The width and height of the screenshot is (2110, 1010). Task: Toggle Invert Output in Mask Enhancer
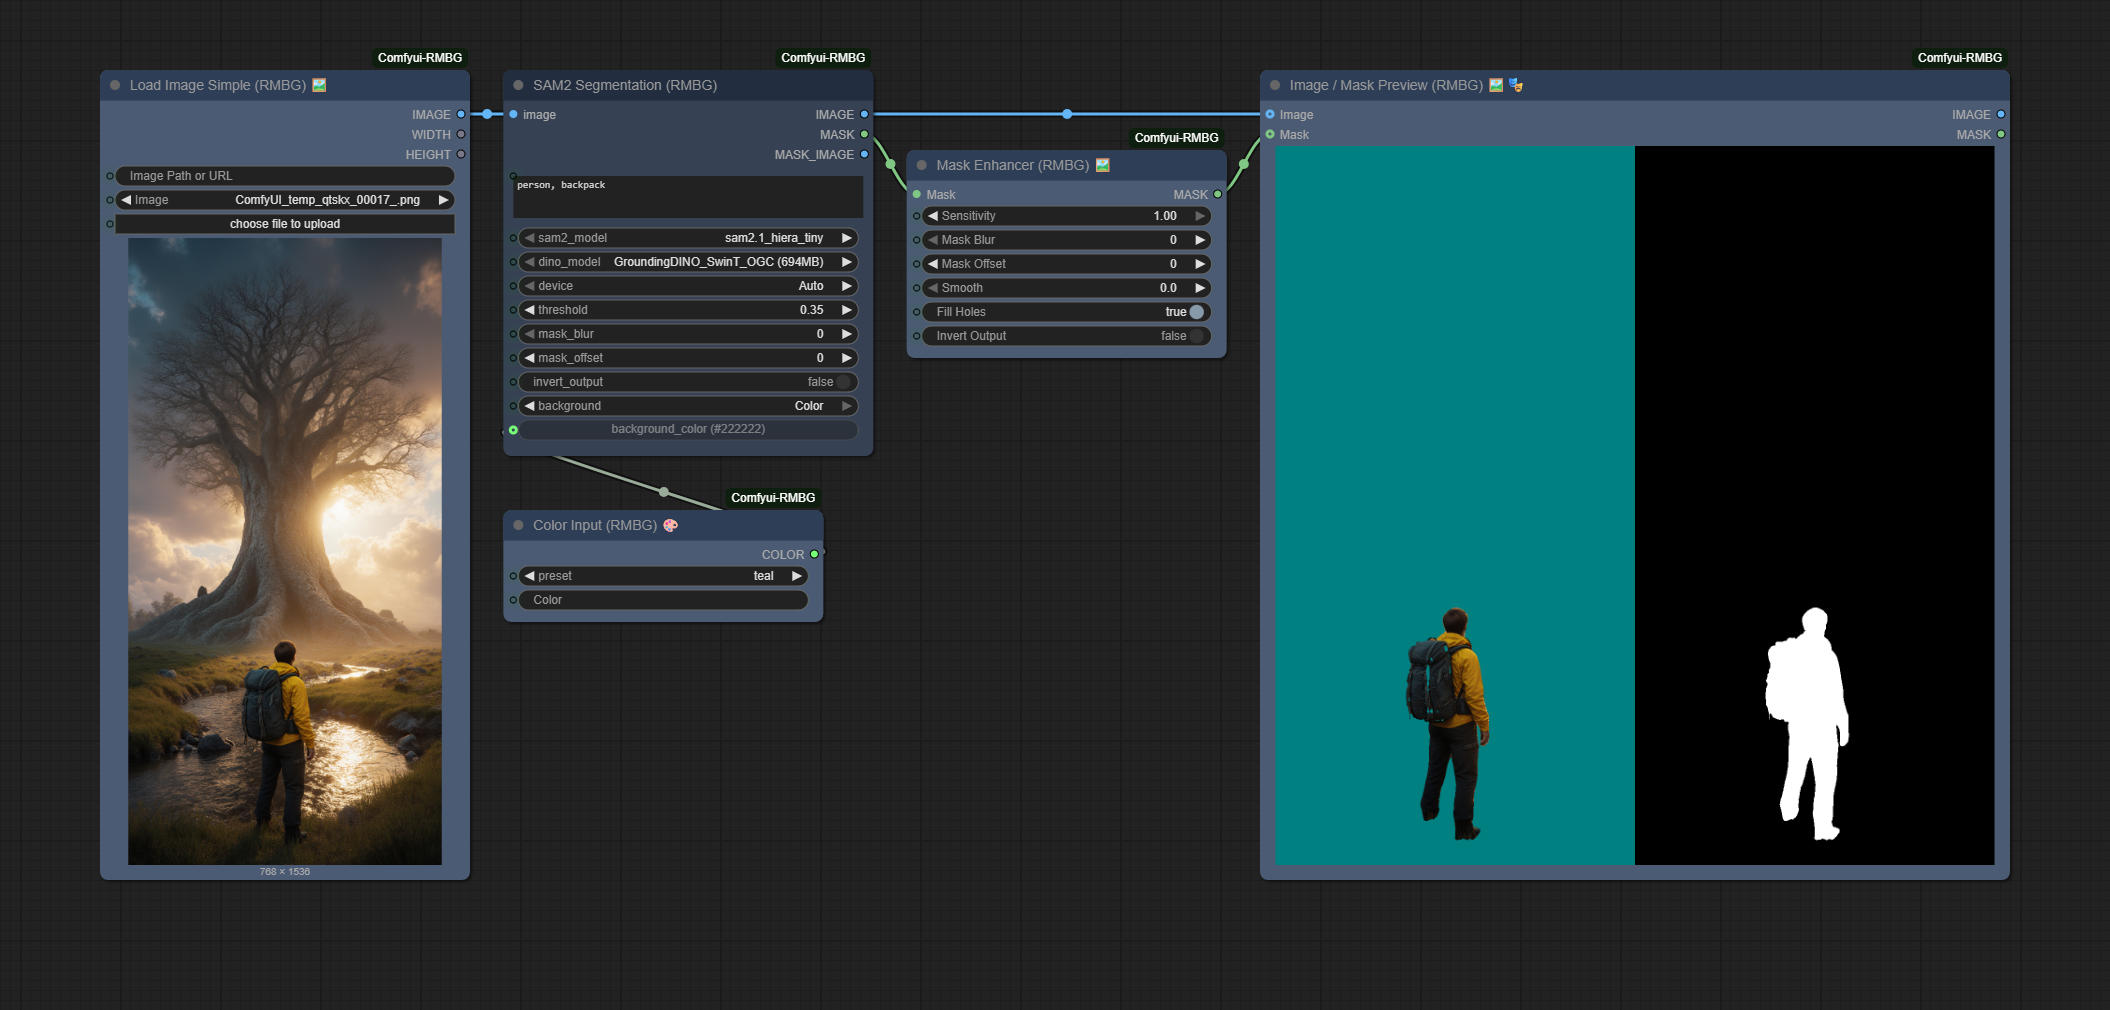pos(1196,336)
